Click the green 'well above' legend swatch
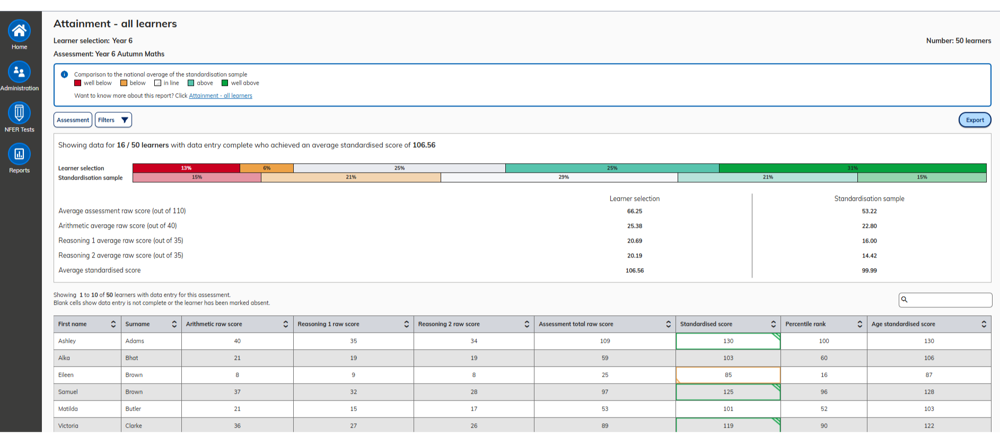The width and height of the screenshot is (1000, 443). (225, 83)
